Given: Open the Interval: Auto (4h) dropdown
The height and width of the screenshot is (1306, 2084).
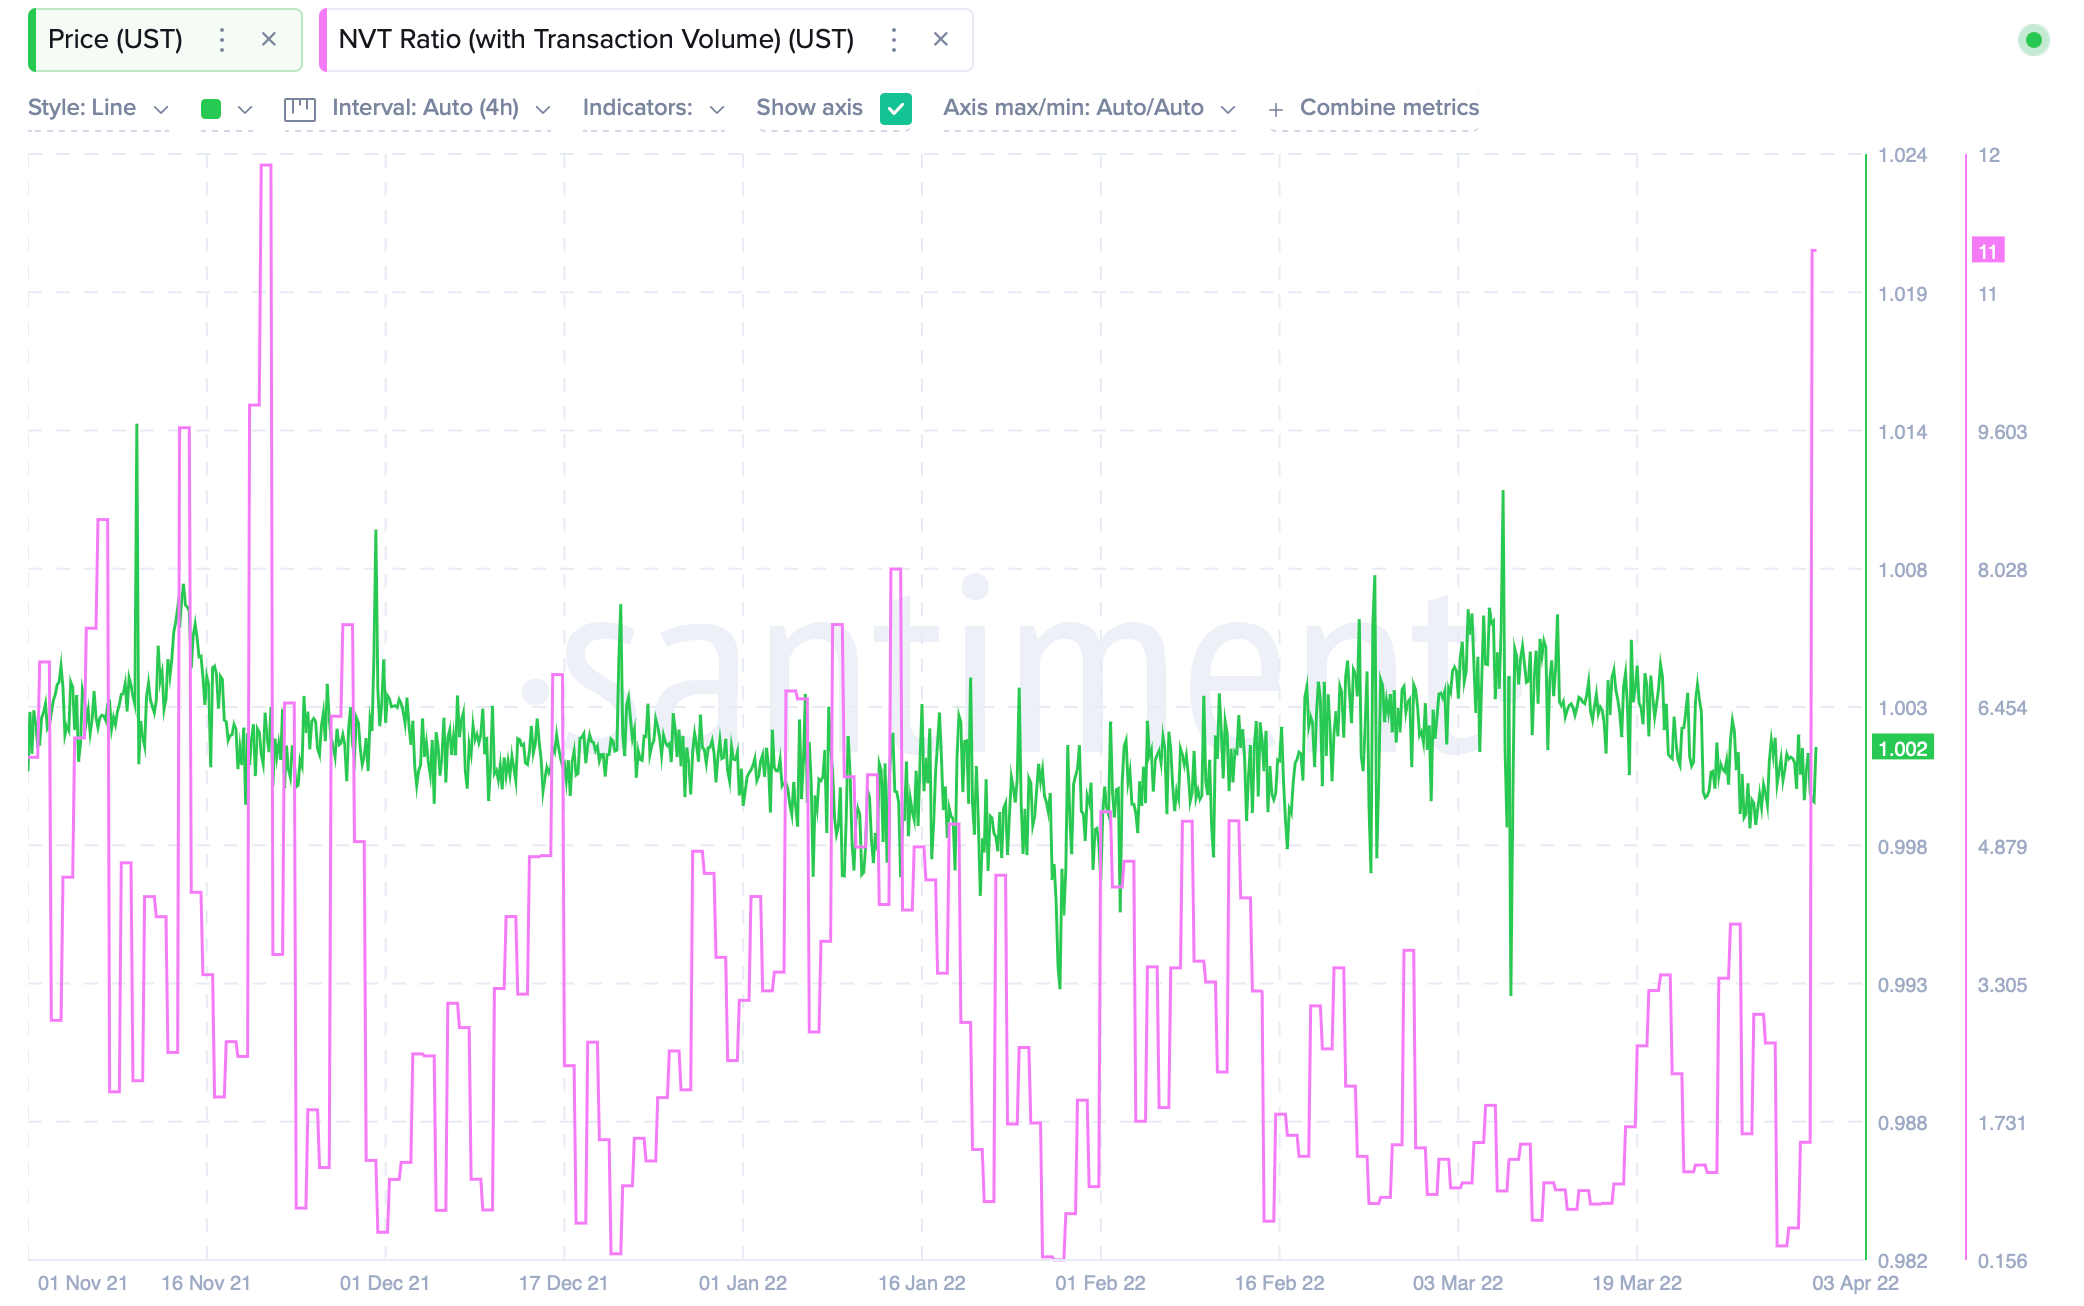Looking at the screenshot, I should click(441, 108).
